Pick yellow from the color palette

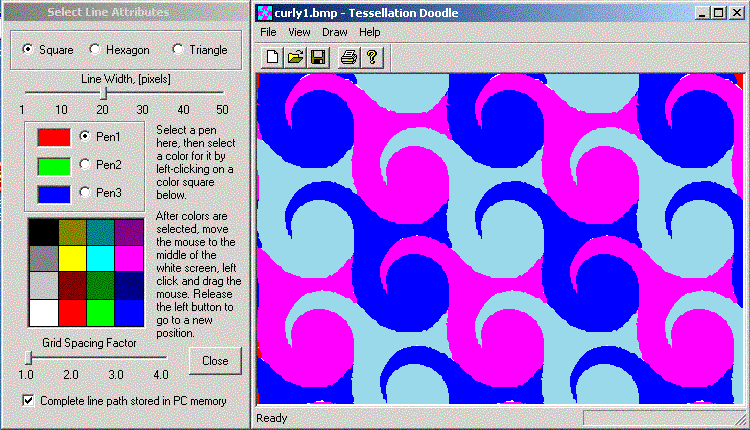pos(72,259)
